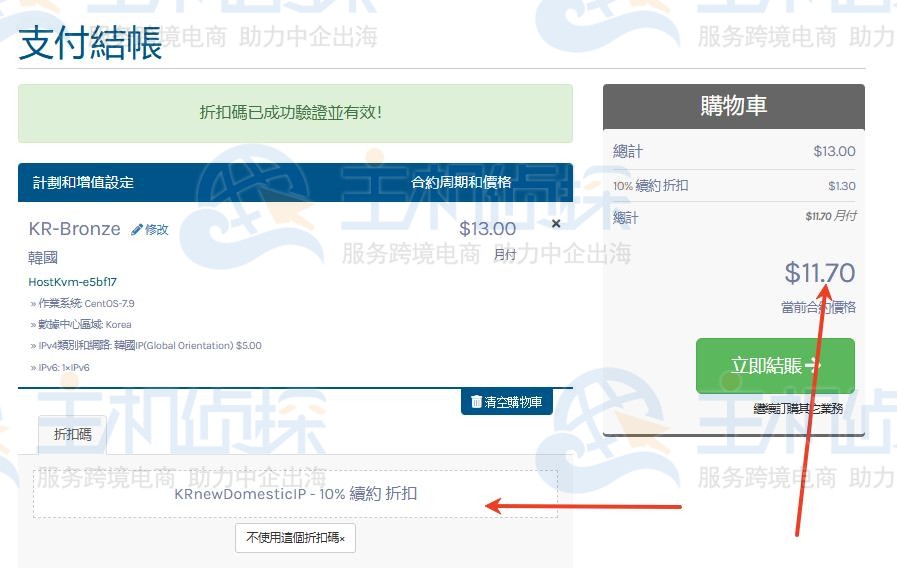Expand the IPv4類別和網路 韓國IP detail row
Viewport: 897px width, 576px height.
point(146,345)
